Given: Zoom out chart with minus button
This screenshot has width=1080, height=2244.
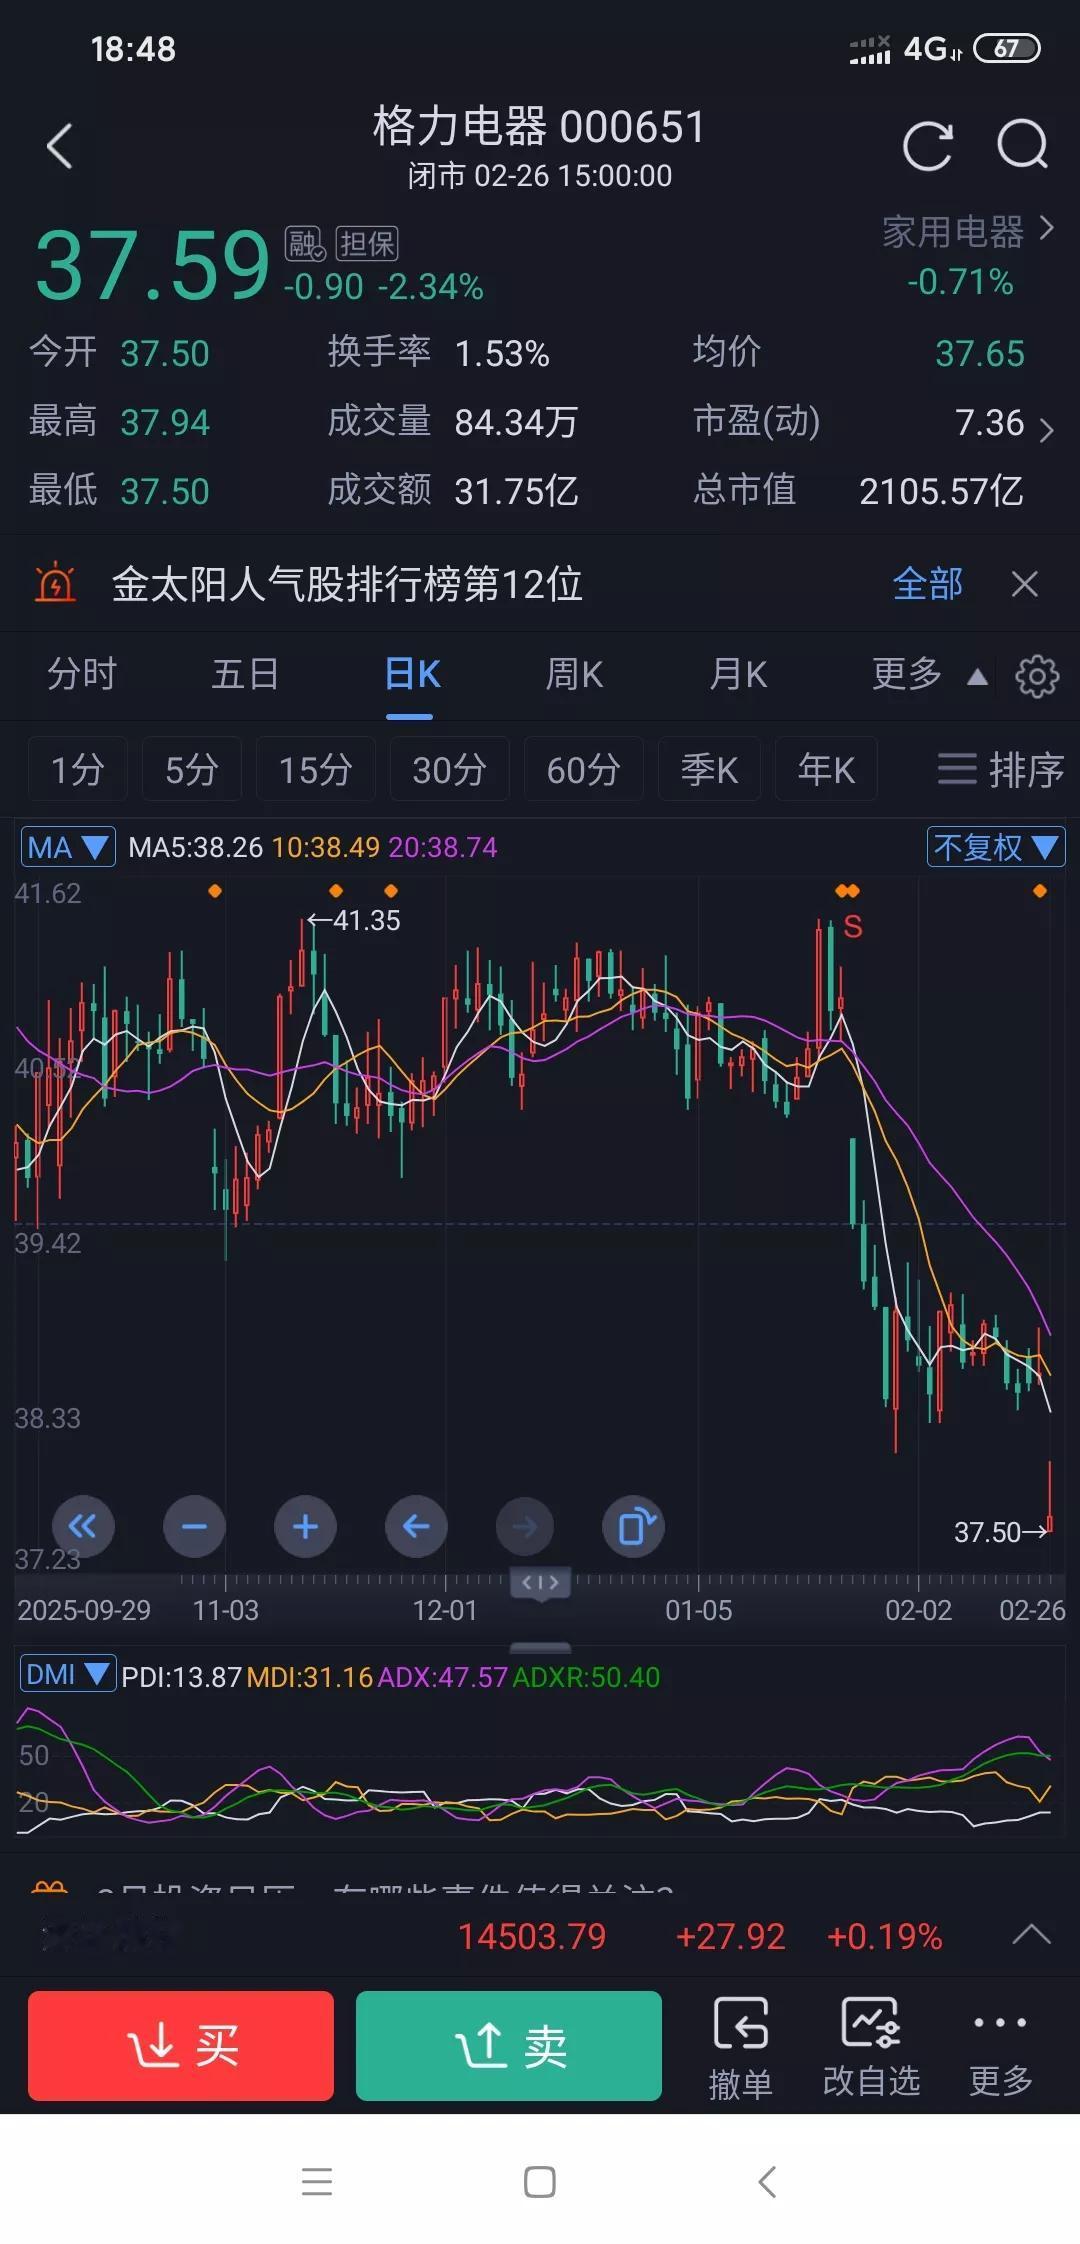Looking at the screenshot, I should (194, 1527).
